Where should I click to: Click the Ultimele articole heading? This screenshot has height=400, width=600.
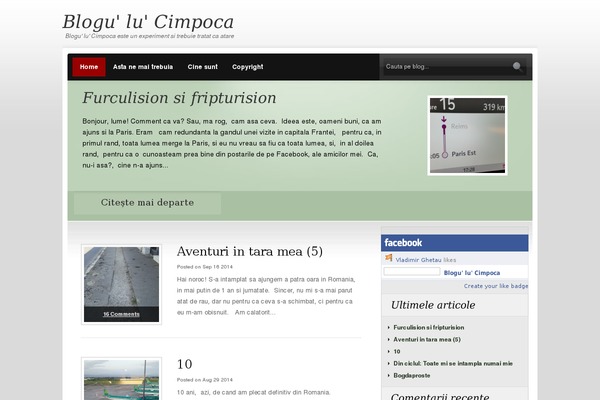coord(433,305)
